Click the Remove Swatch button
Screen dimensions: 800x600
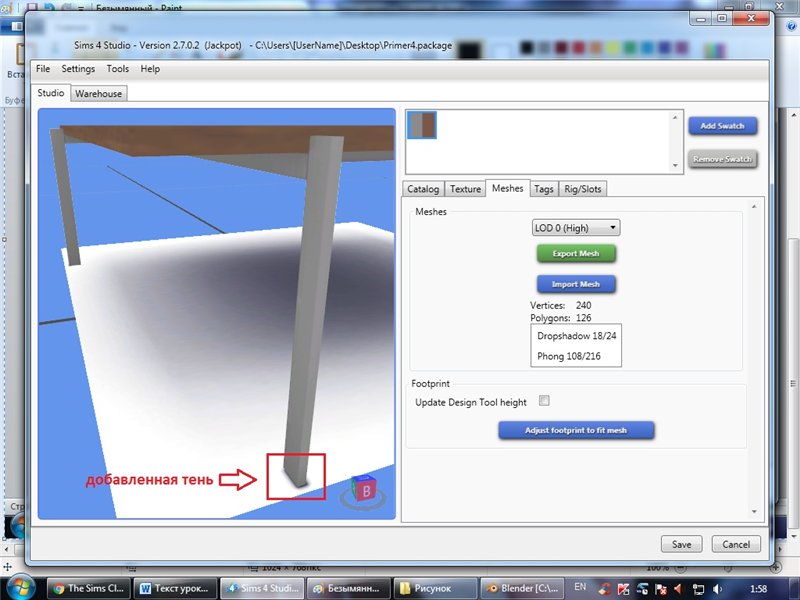[722, 159]
